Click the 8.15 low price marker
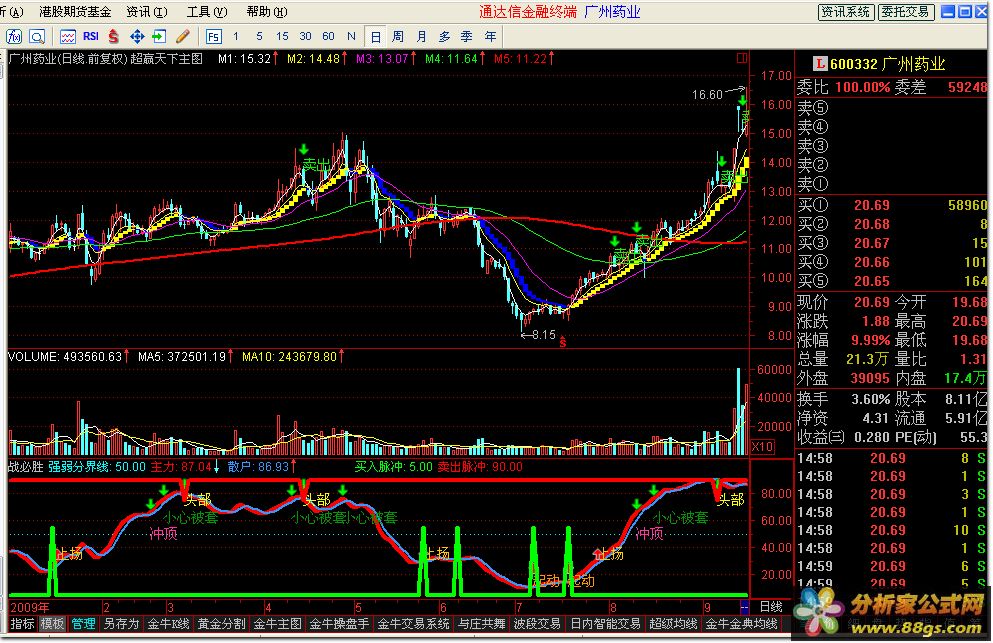Screen dimensions: 993x643 pyautogui.click(x=544, y=334)
